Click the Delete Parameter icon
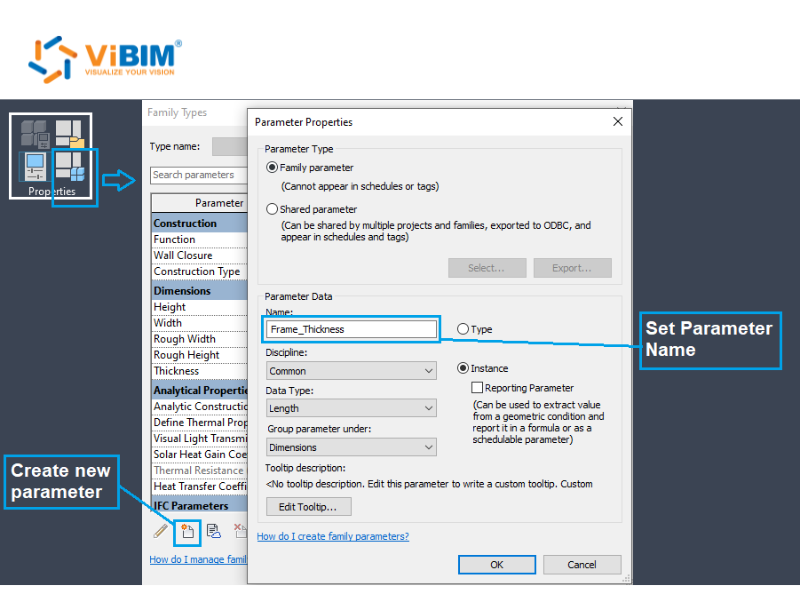 coord(240,531)
